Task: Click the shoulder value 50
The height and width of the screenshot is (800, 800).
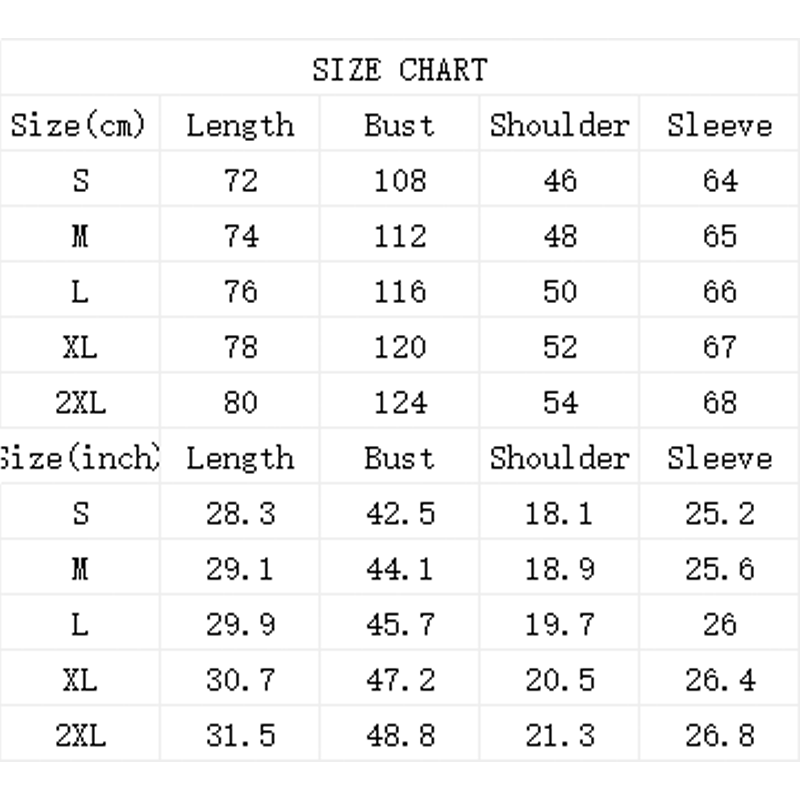Action: click(559, 292)
